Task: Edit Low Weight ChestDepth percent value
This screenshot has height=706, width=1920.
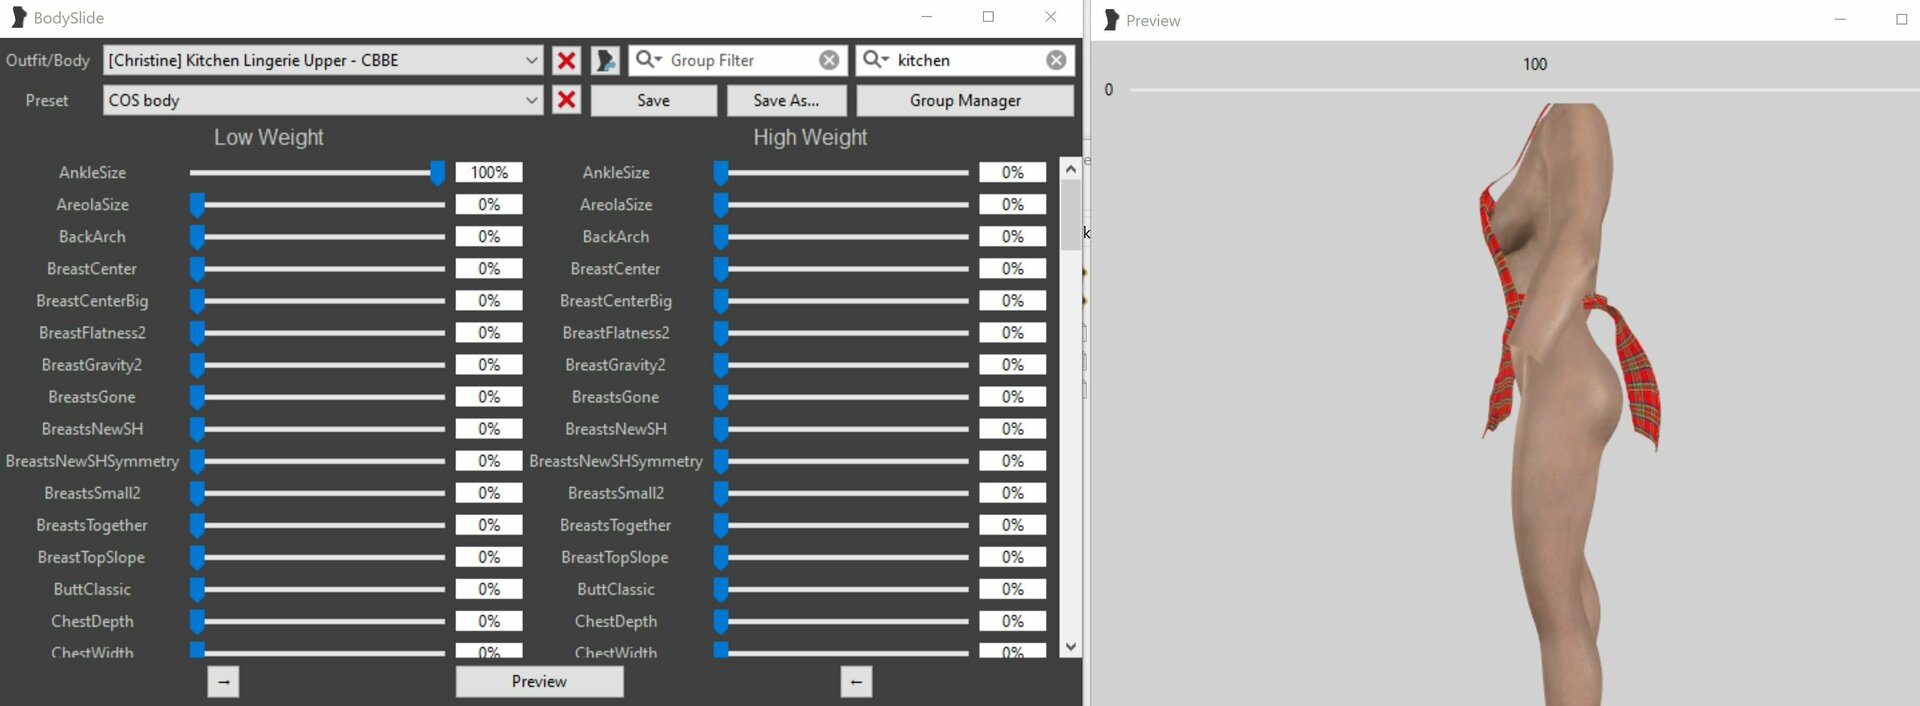Action: (489, 621)
